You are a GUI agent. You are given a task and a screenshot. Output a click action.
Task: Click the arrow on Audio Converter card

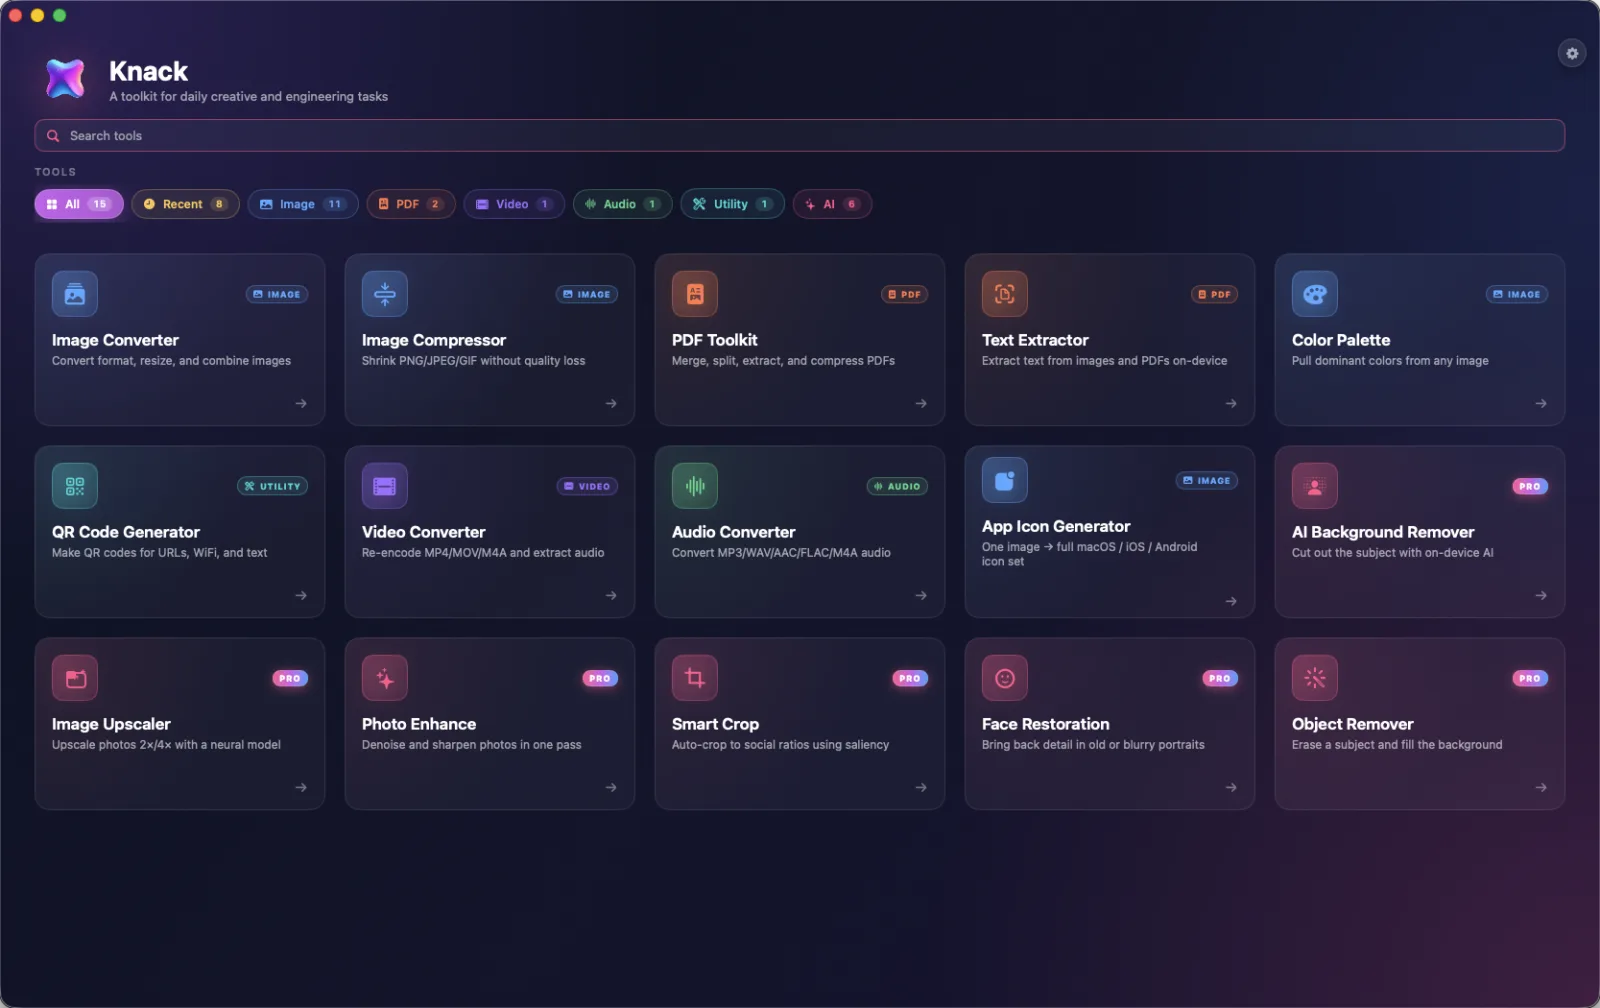coord(921,596)
